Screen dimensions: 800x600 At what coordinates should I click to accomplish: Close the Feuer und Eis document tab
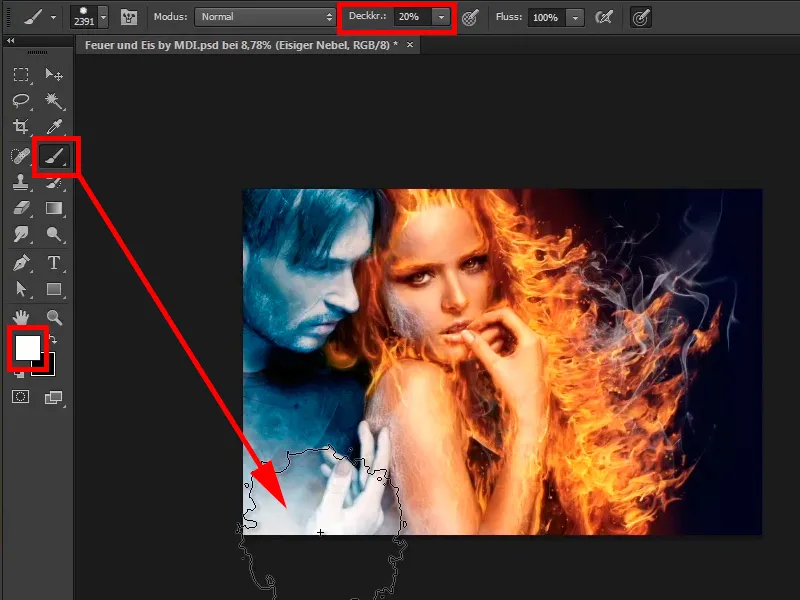(x=410, y=45)
